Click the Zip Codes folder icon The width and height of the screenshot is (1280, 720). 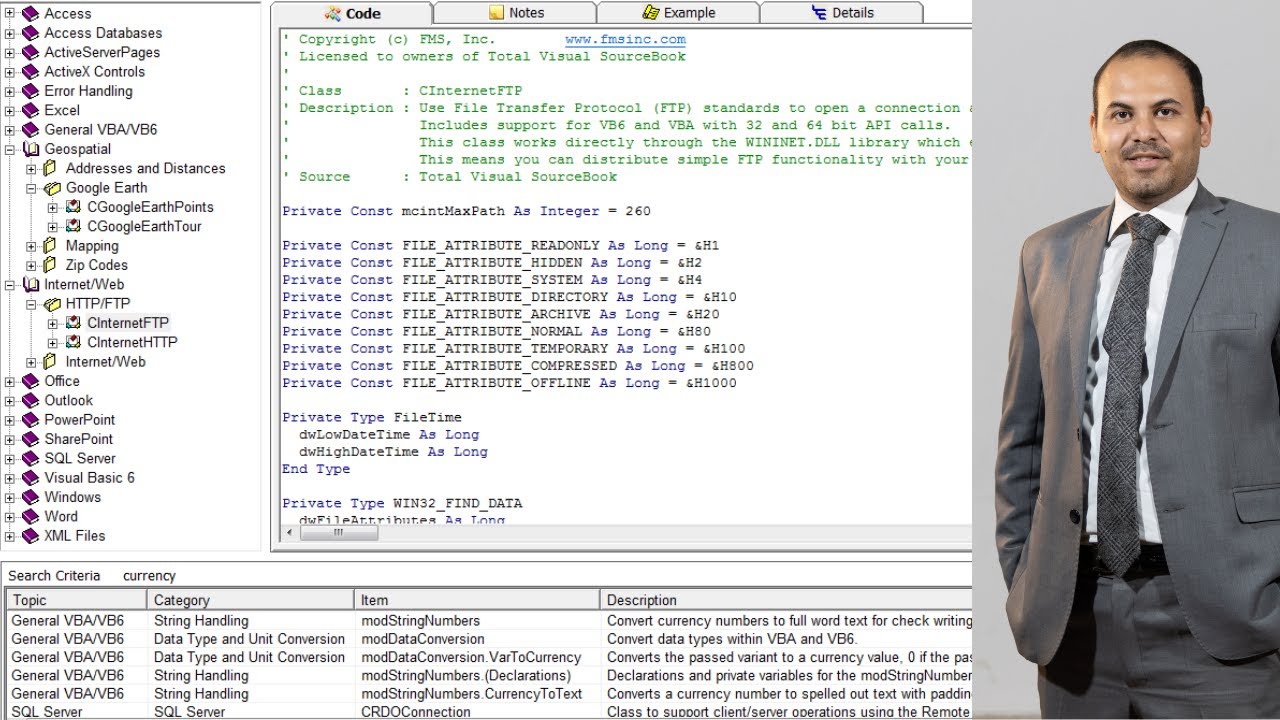point(50,265)
